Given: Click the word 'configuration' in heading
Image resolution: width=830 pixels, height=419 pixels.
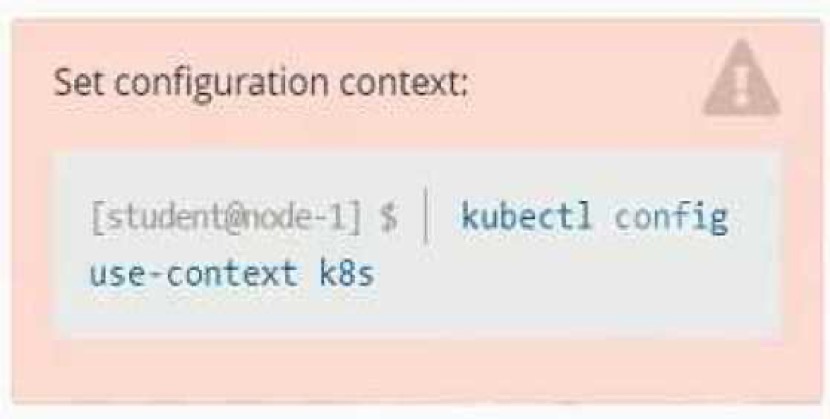Looking at the screenshot, I should pyautogui.click(x=221, y=85).
